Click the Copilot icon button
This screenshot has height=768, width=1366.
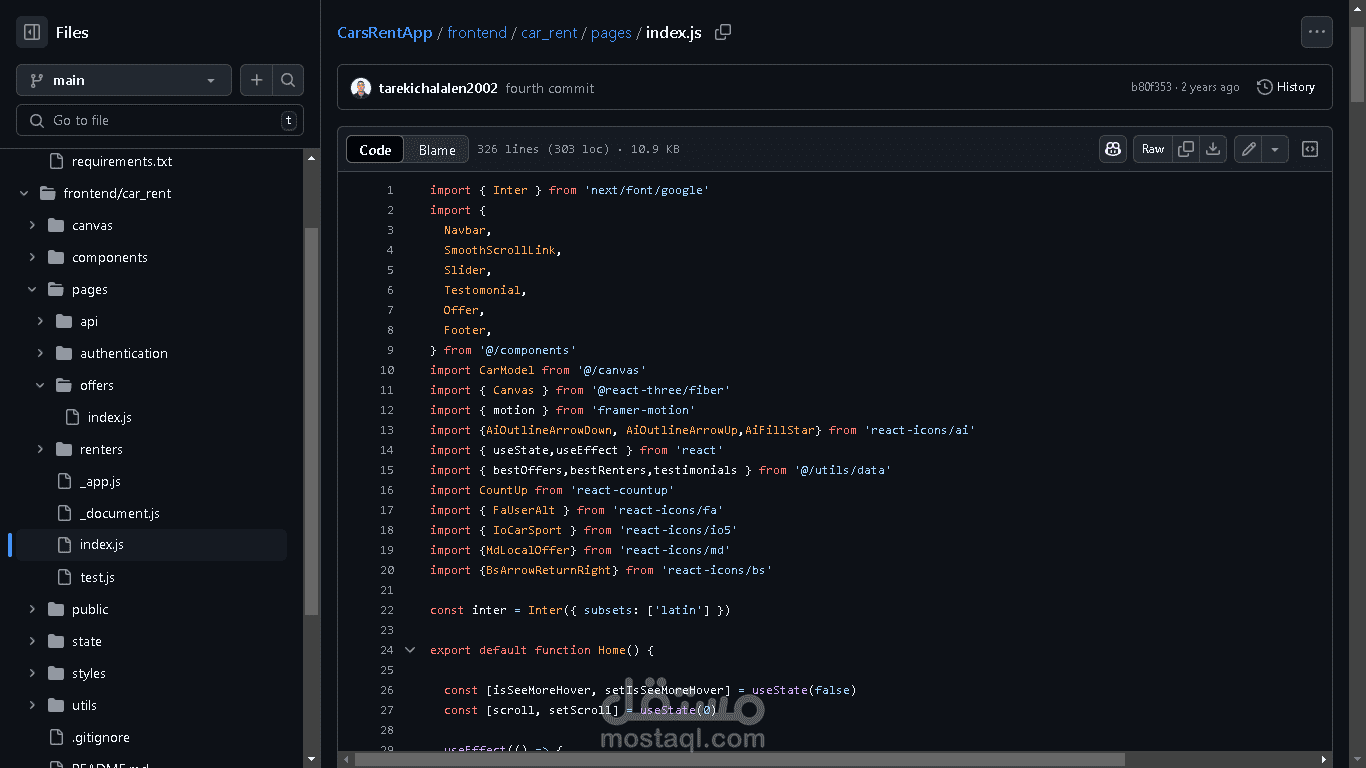coord(1113,149)
